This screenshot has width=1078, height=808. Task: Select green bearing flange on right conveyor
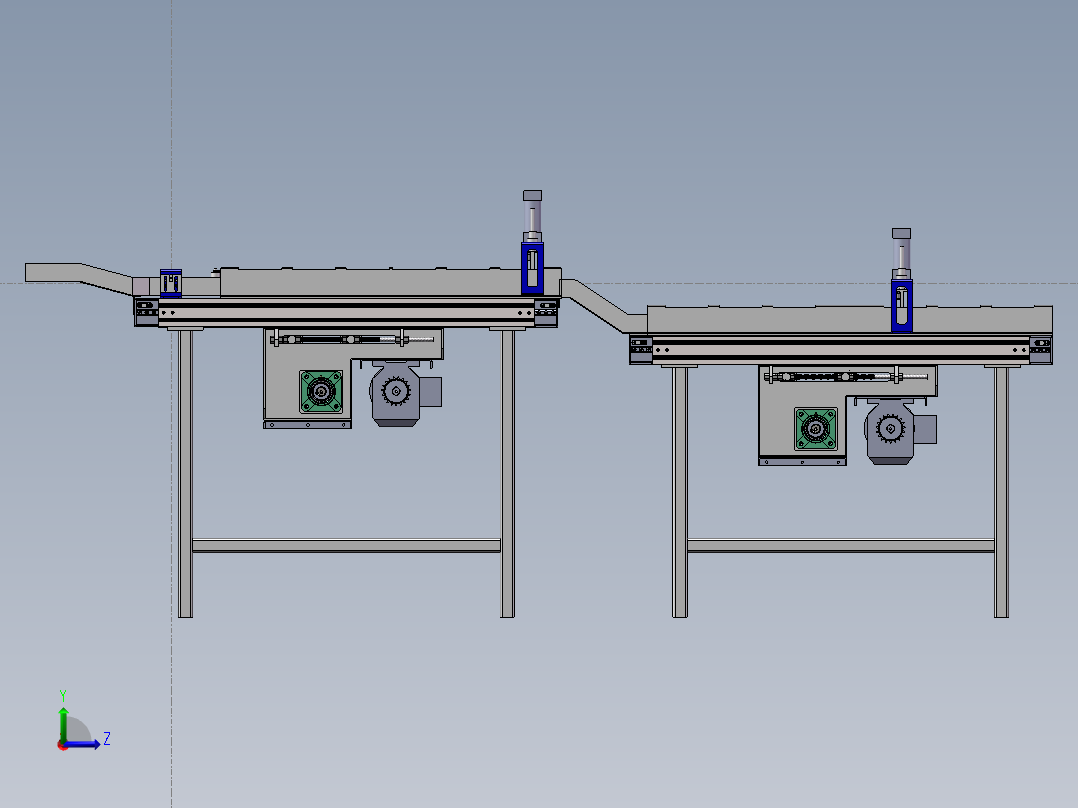coord(816,429)
